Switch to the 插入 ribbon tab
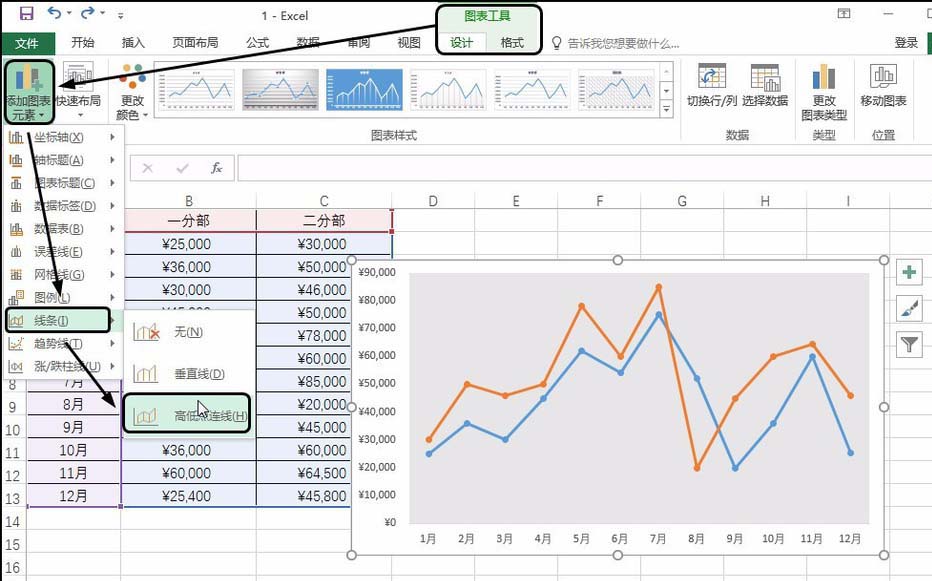This screenshot has height=581, width=932. click(133, 42)
